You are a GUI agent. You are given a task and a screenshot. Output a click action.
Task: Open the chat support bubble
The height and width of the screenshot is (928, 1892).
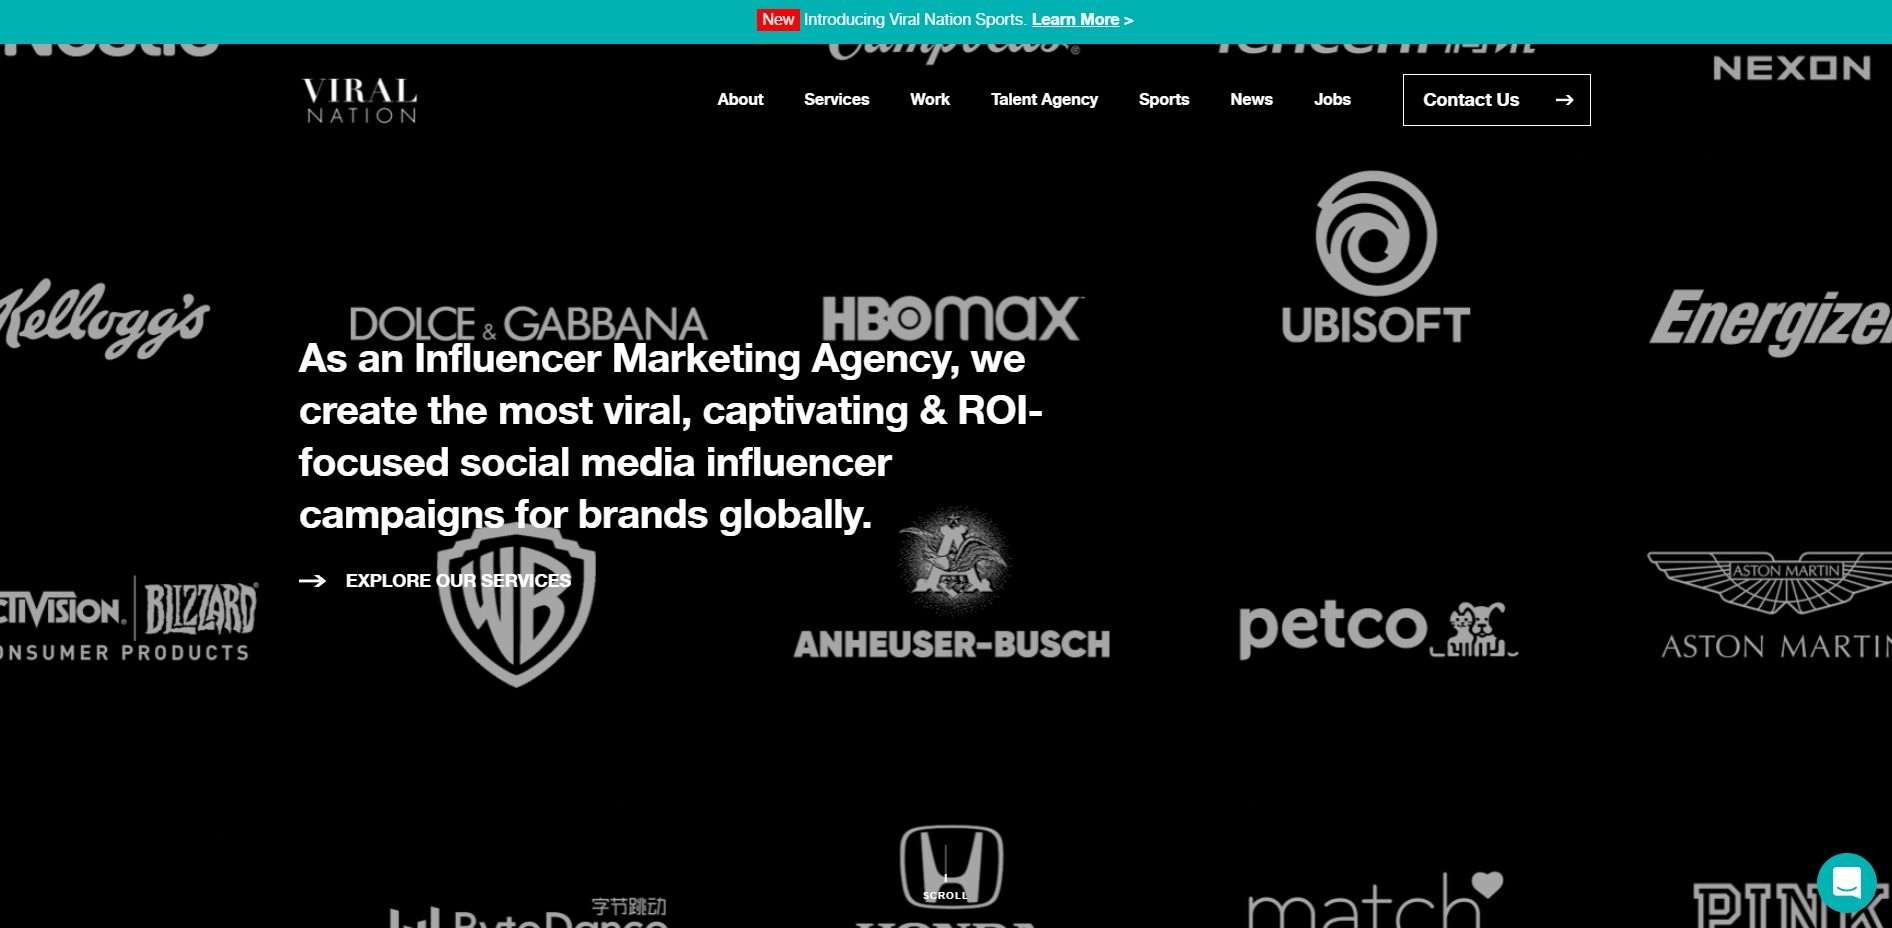[1846, 883]
